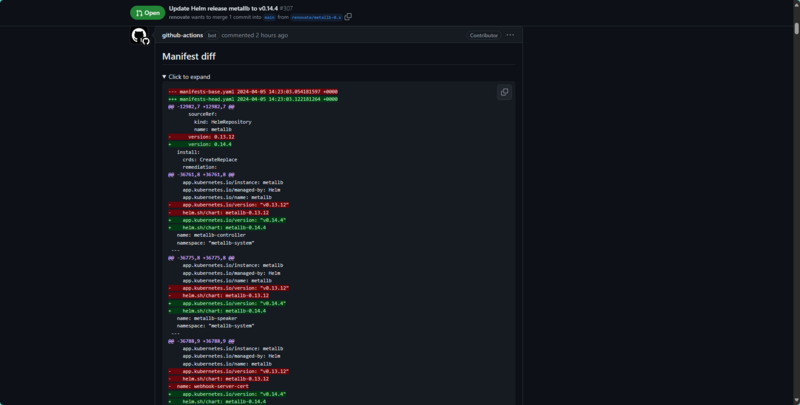
Task: Click the 'name: metallb-speaker' line
Action: tap(207, 318)
